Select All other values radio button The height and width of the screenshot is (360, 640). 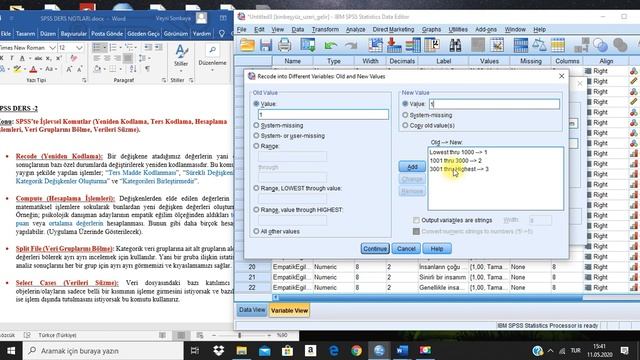pyautogui.click(x=256, y=231)
